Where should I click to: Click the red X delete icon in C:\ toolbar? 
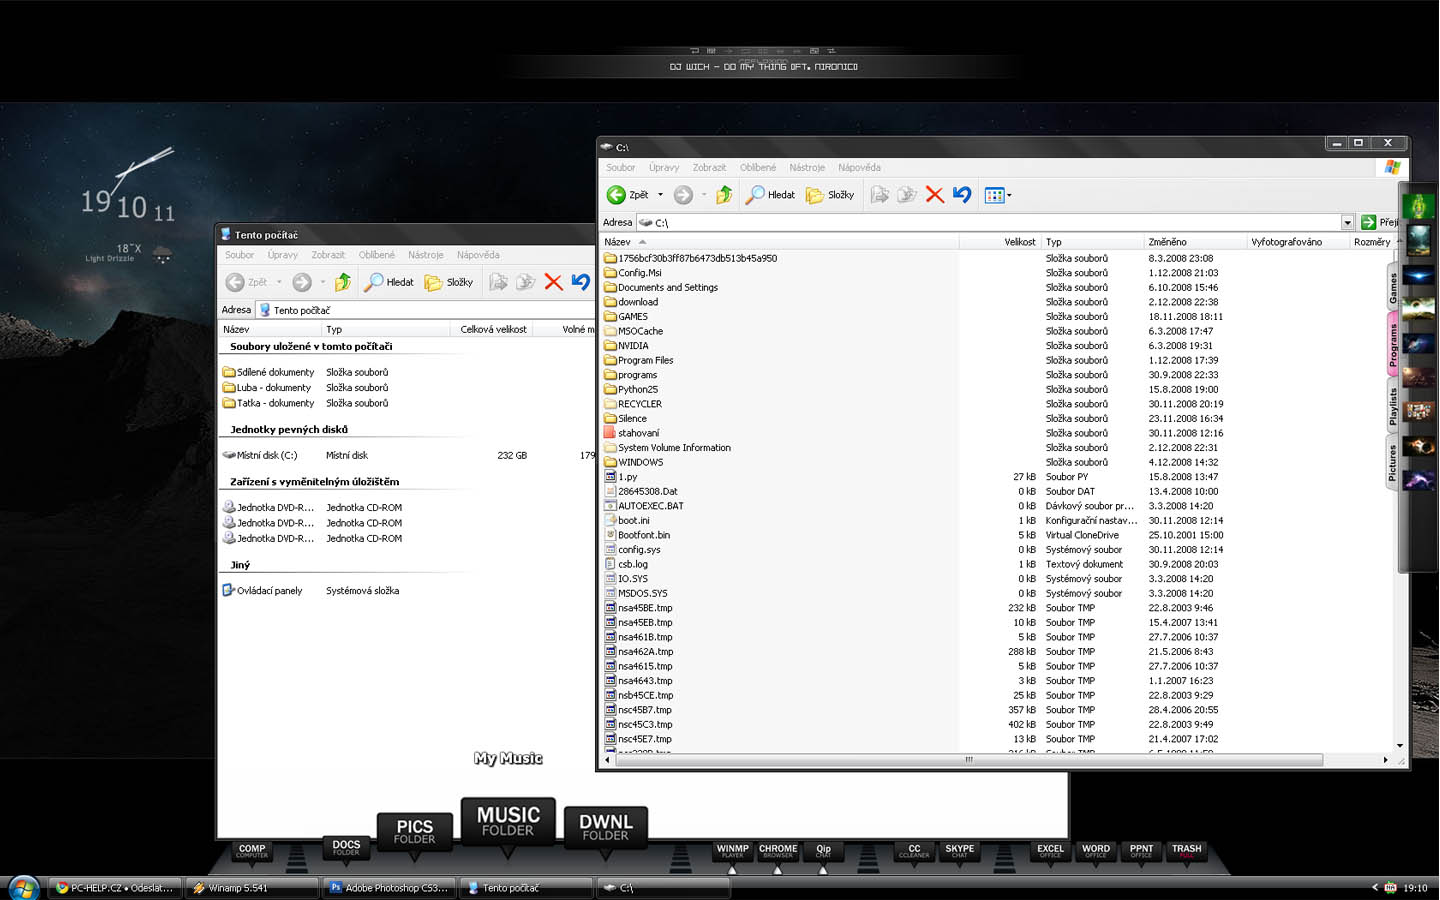tap(935, 195)
